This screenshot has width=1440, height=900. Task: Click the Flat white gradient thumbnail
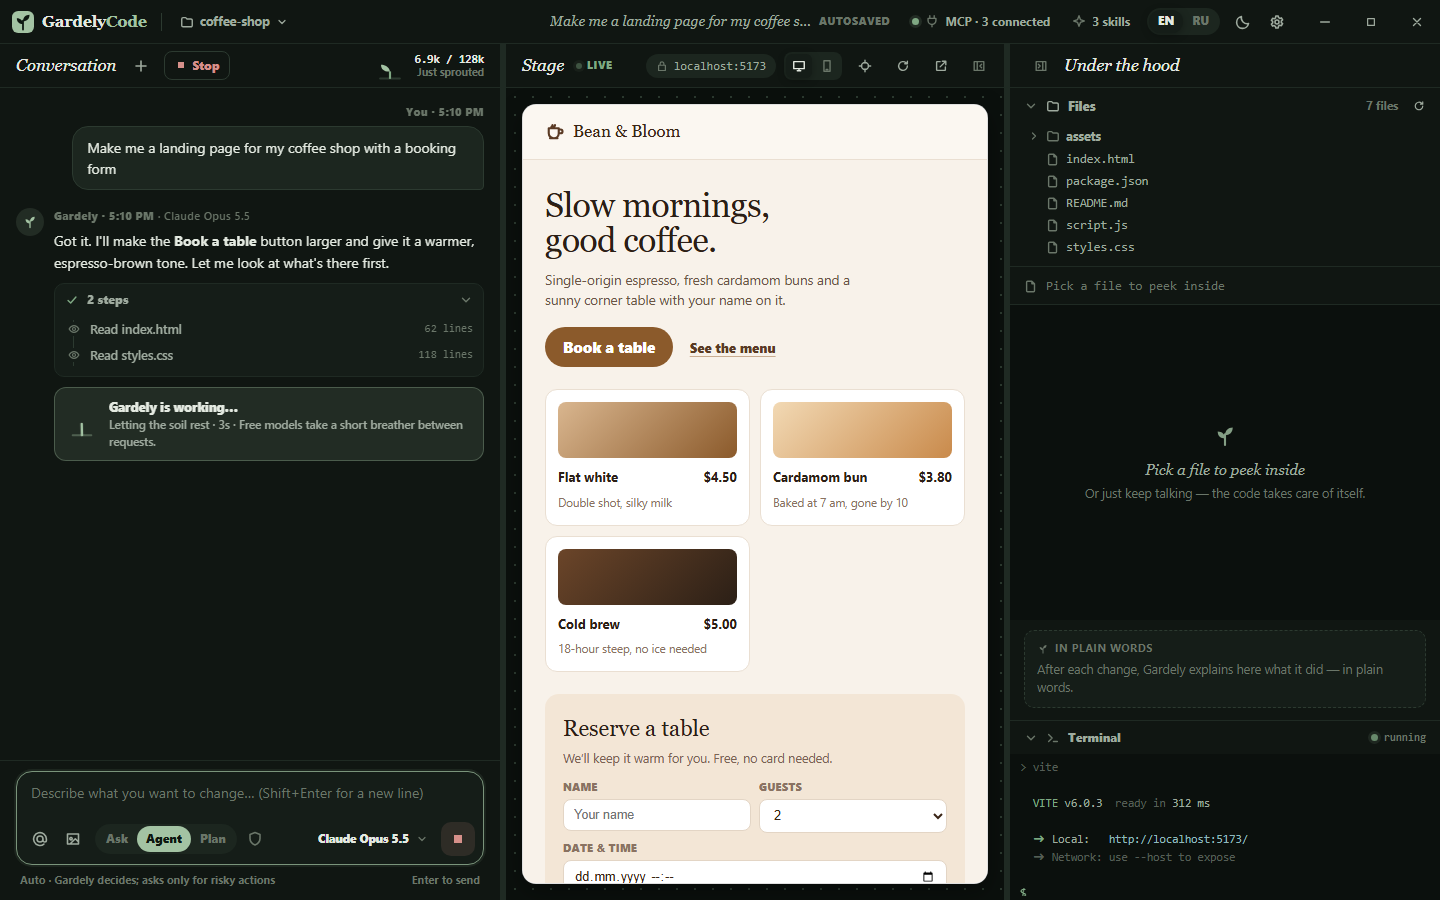click(x=647, y=430)
